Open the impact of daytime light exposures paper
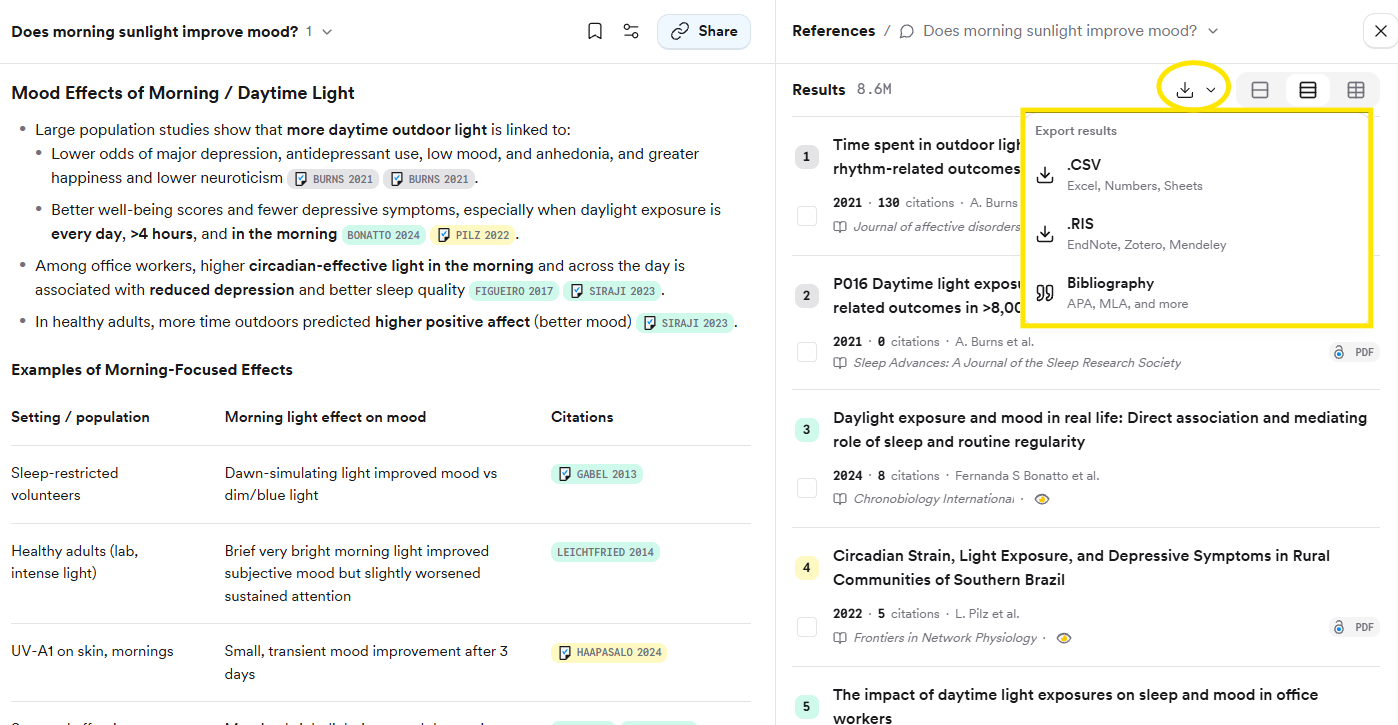The width and height of the screenshot is (1398, 725). point(1075,706)
